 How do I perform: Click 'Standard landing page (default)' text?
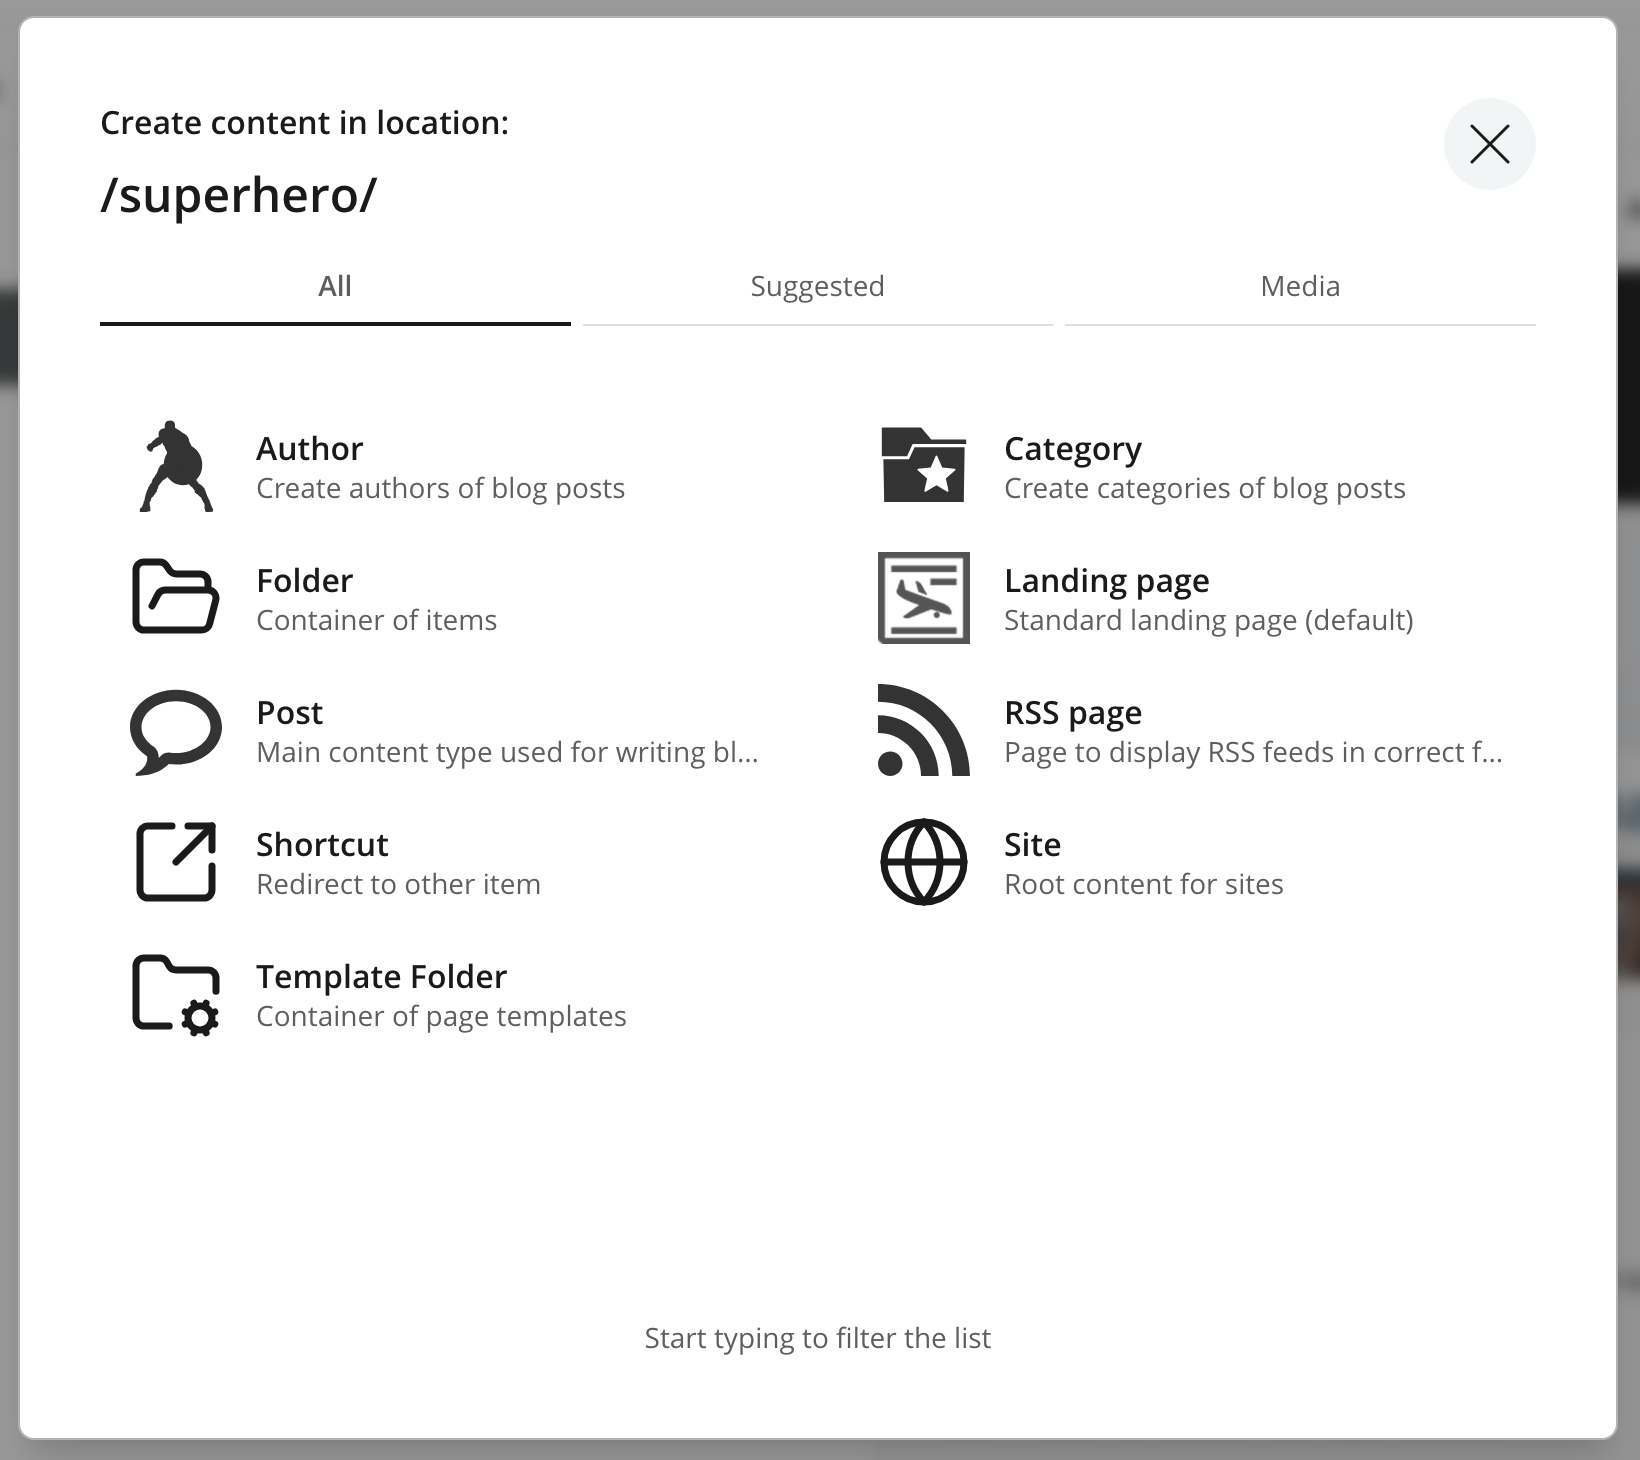(x=1209, y=620)
